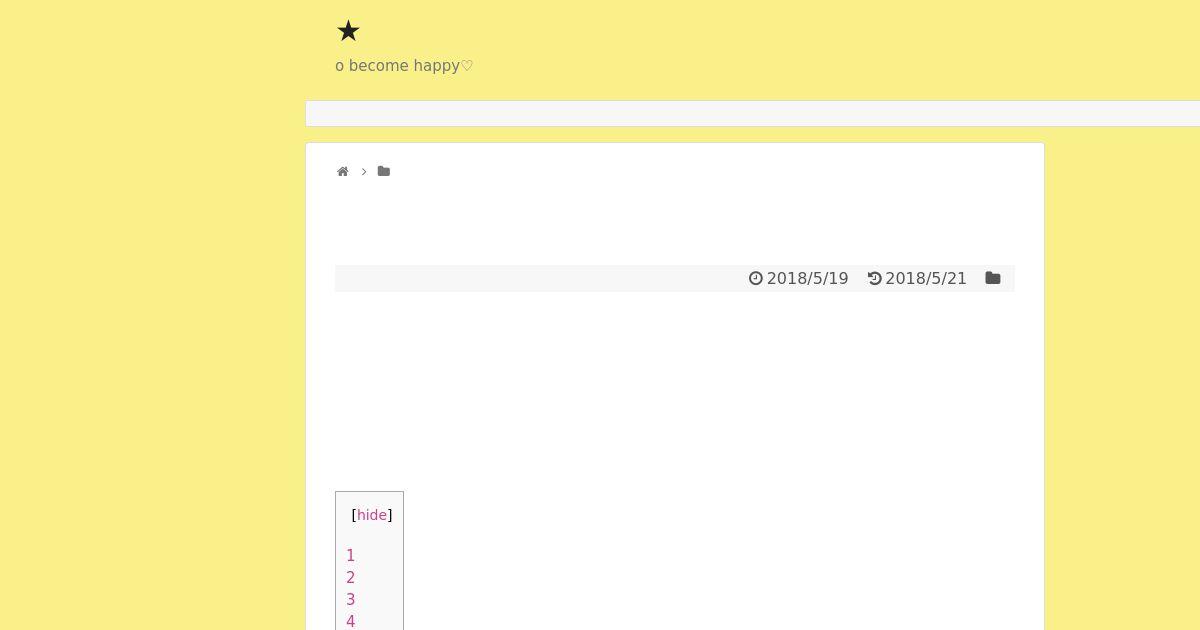Click the black star site title
The width and height of the screenshot is (1200, 630).
(x=348, y=31)
